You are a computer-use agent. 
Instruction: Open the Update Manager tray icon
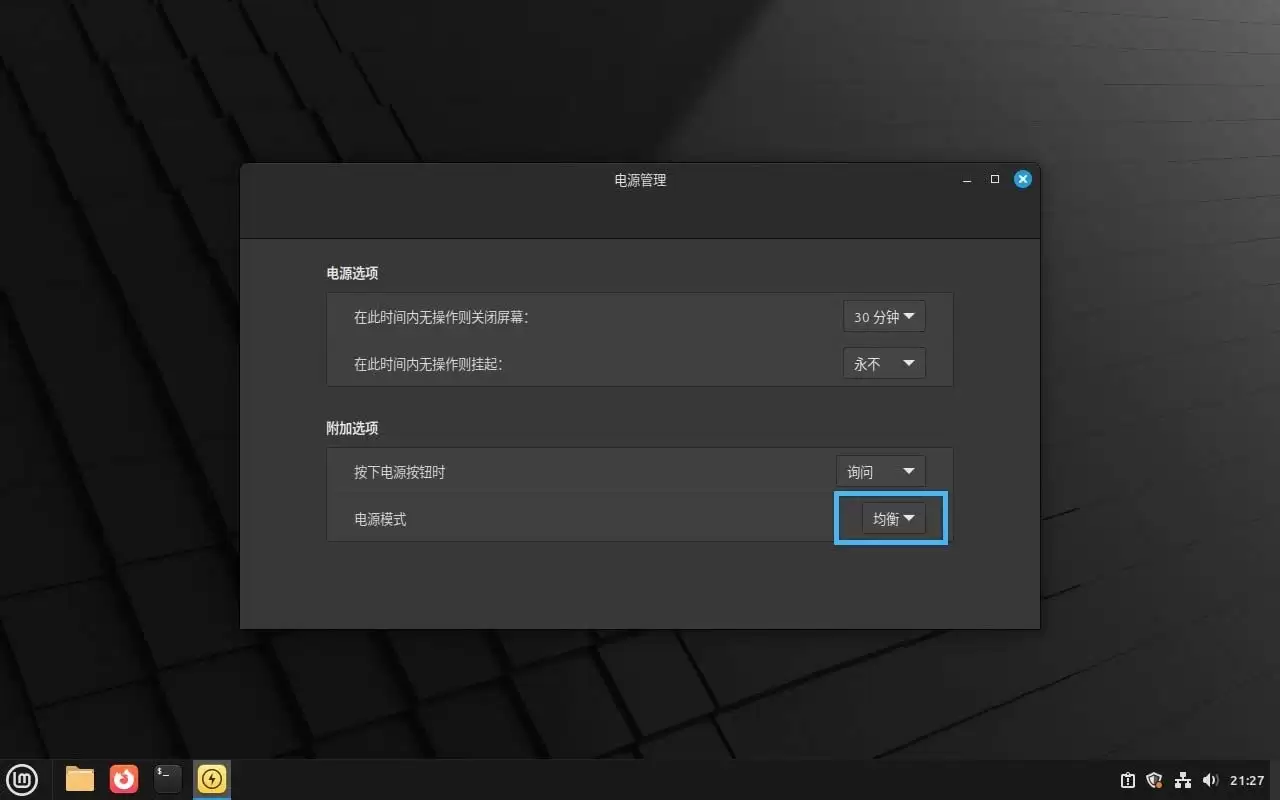click(x=1127, y=779)
